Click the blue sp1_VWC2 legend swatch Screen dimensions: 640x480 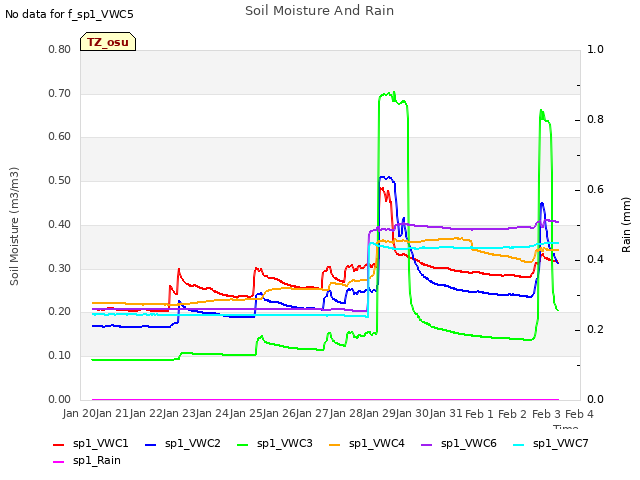coord(151,445)
